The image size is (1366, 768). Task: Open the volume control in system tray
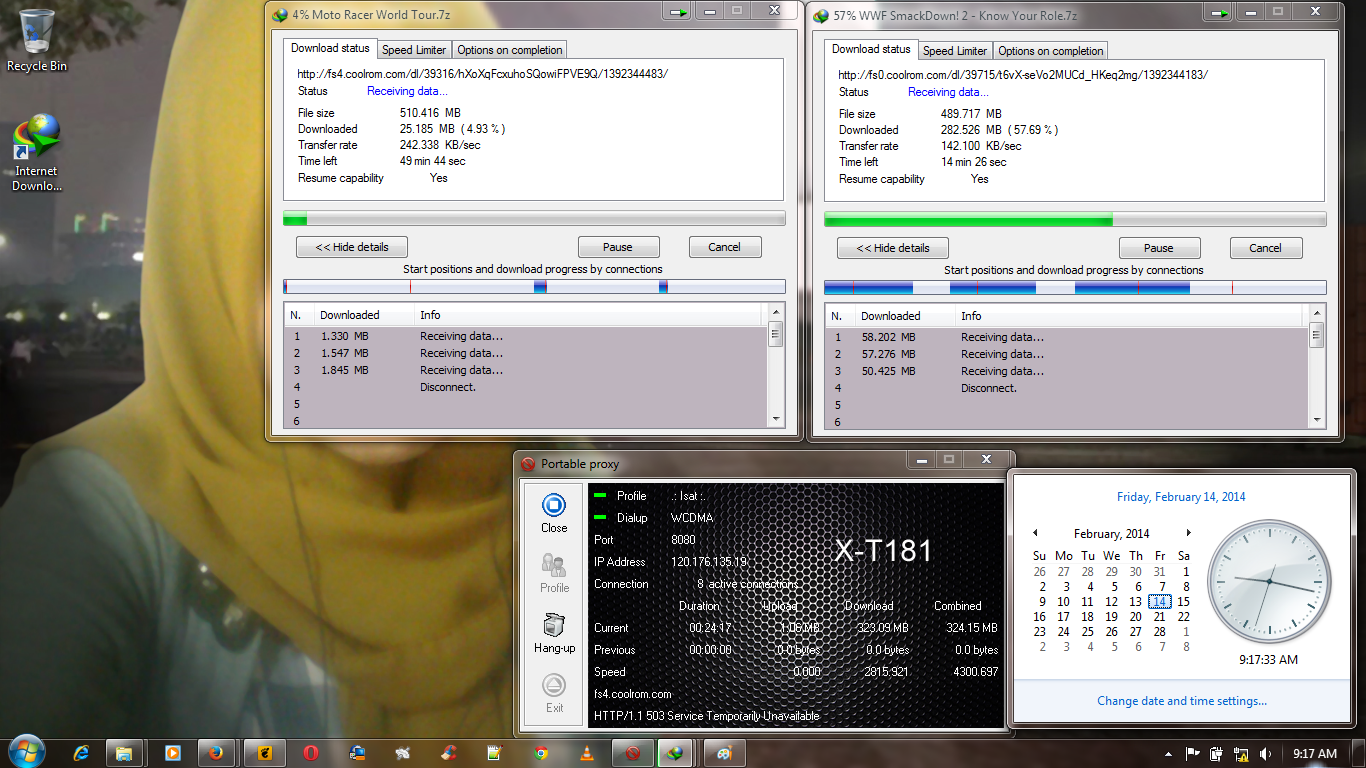pyautogui.click(x=1266, y=754)
